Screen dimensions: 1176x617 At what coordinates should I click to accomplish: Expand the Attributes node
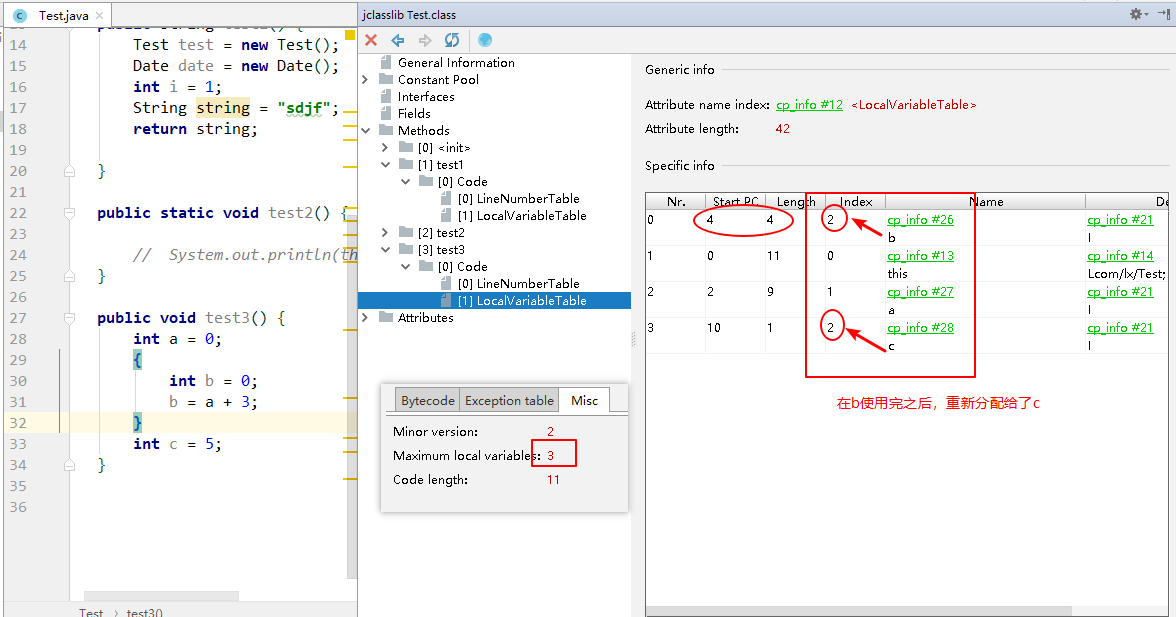(365, 318)
